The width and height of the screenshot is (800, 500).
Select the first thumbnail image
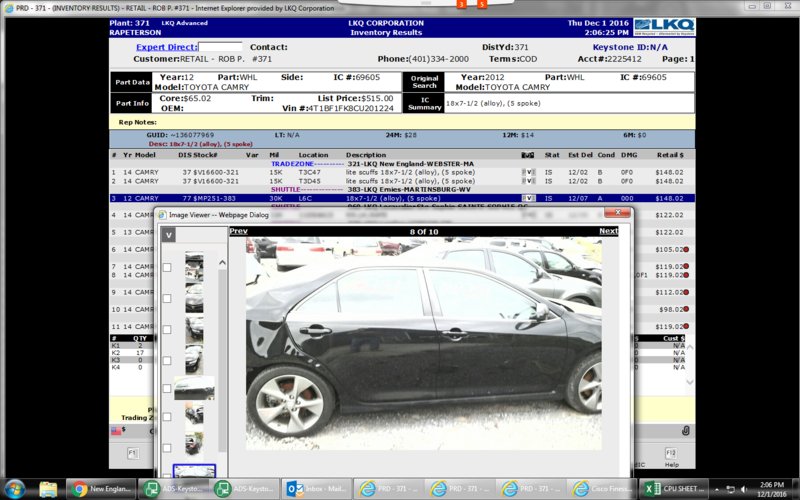pyautogui.click(x=194, y=267)
